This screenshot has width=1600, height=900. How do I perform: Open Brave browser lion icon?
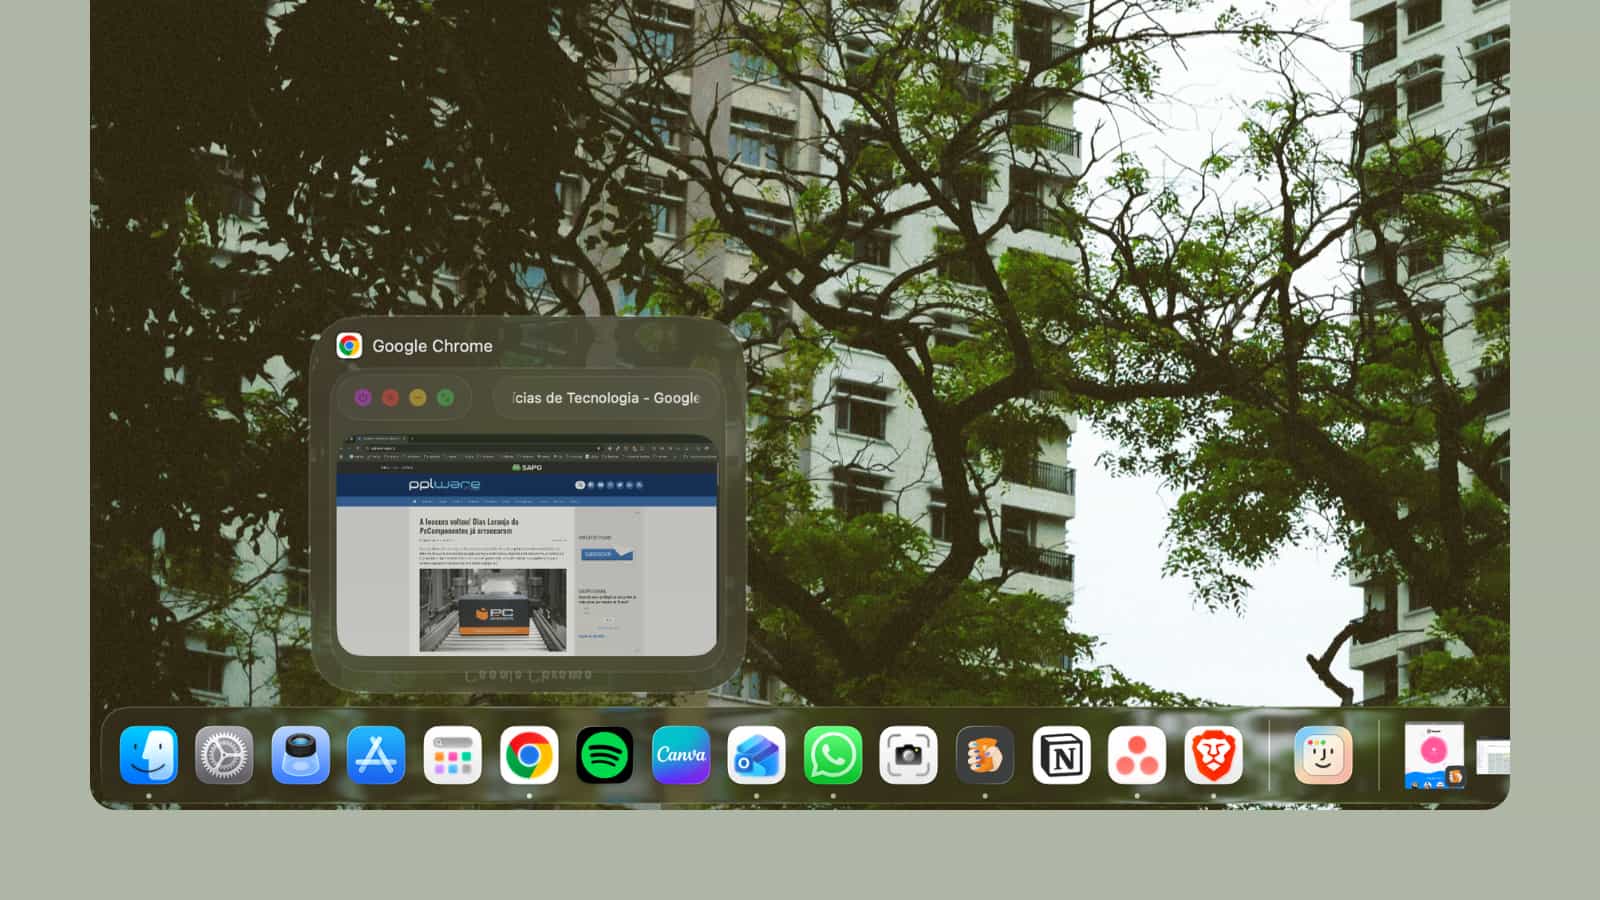[x=1213, y=755]
